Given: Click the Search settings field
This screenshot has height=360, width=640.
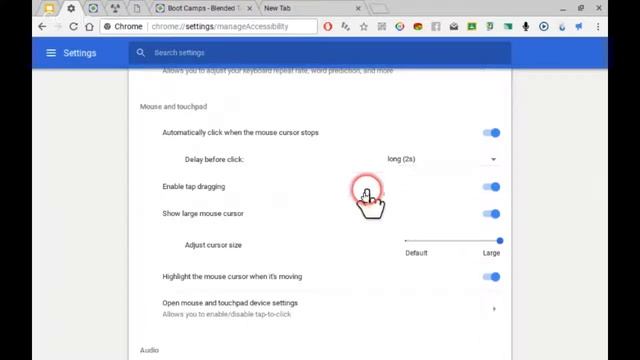Looking at the screenshot, I should pos(320,53).
